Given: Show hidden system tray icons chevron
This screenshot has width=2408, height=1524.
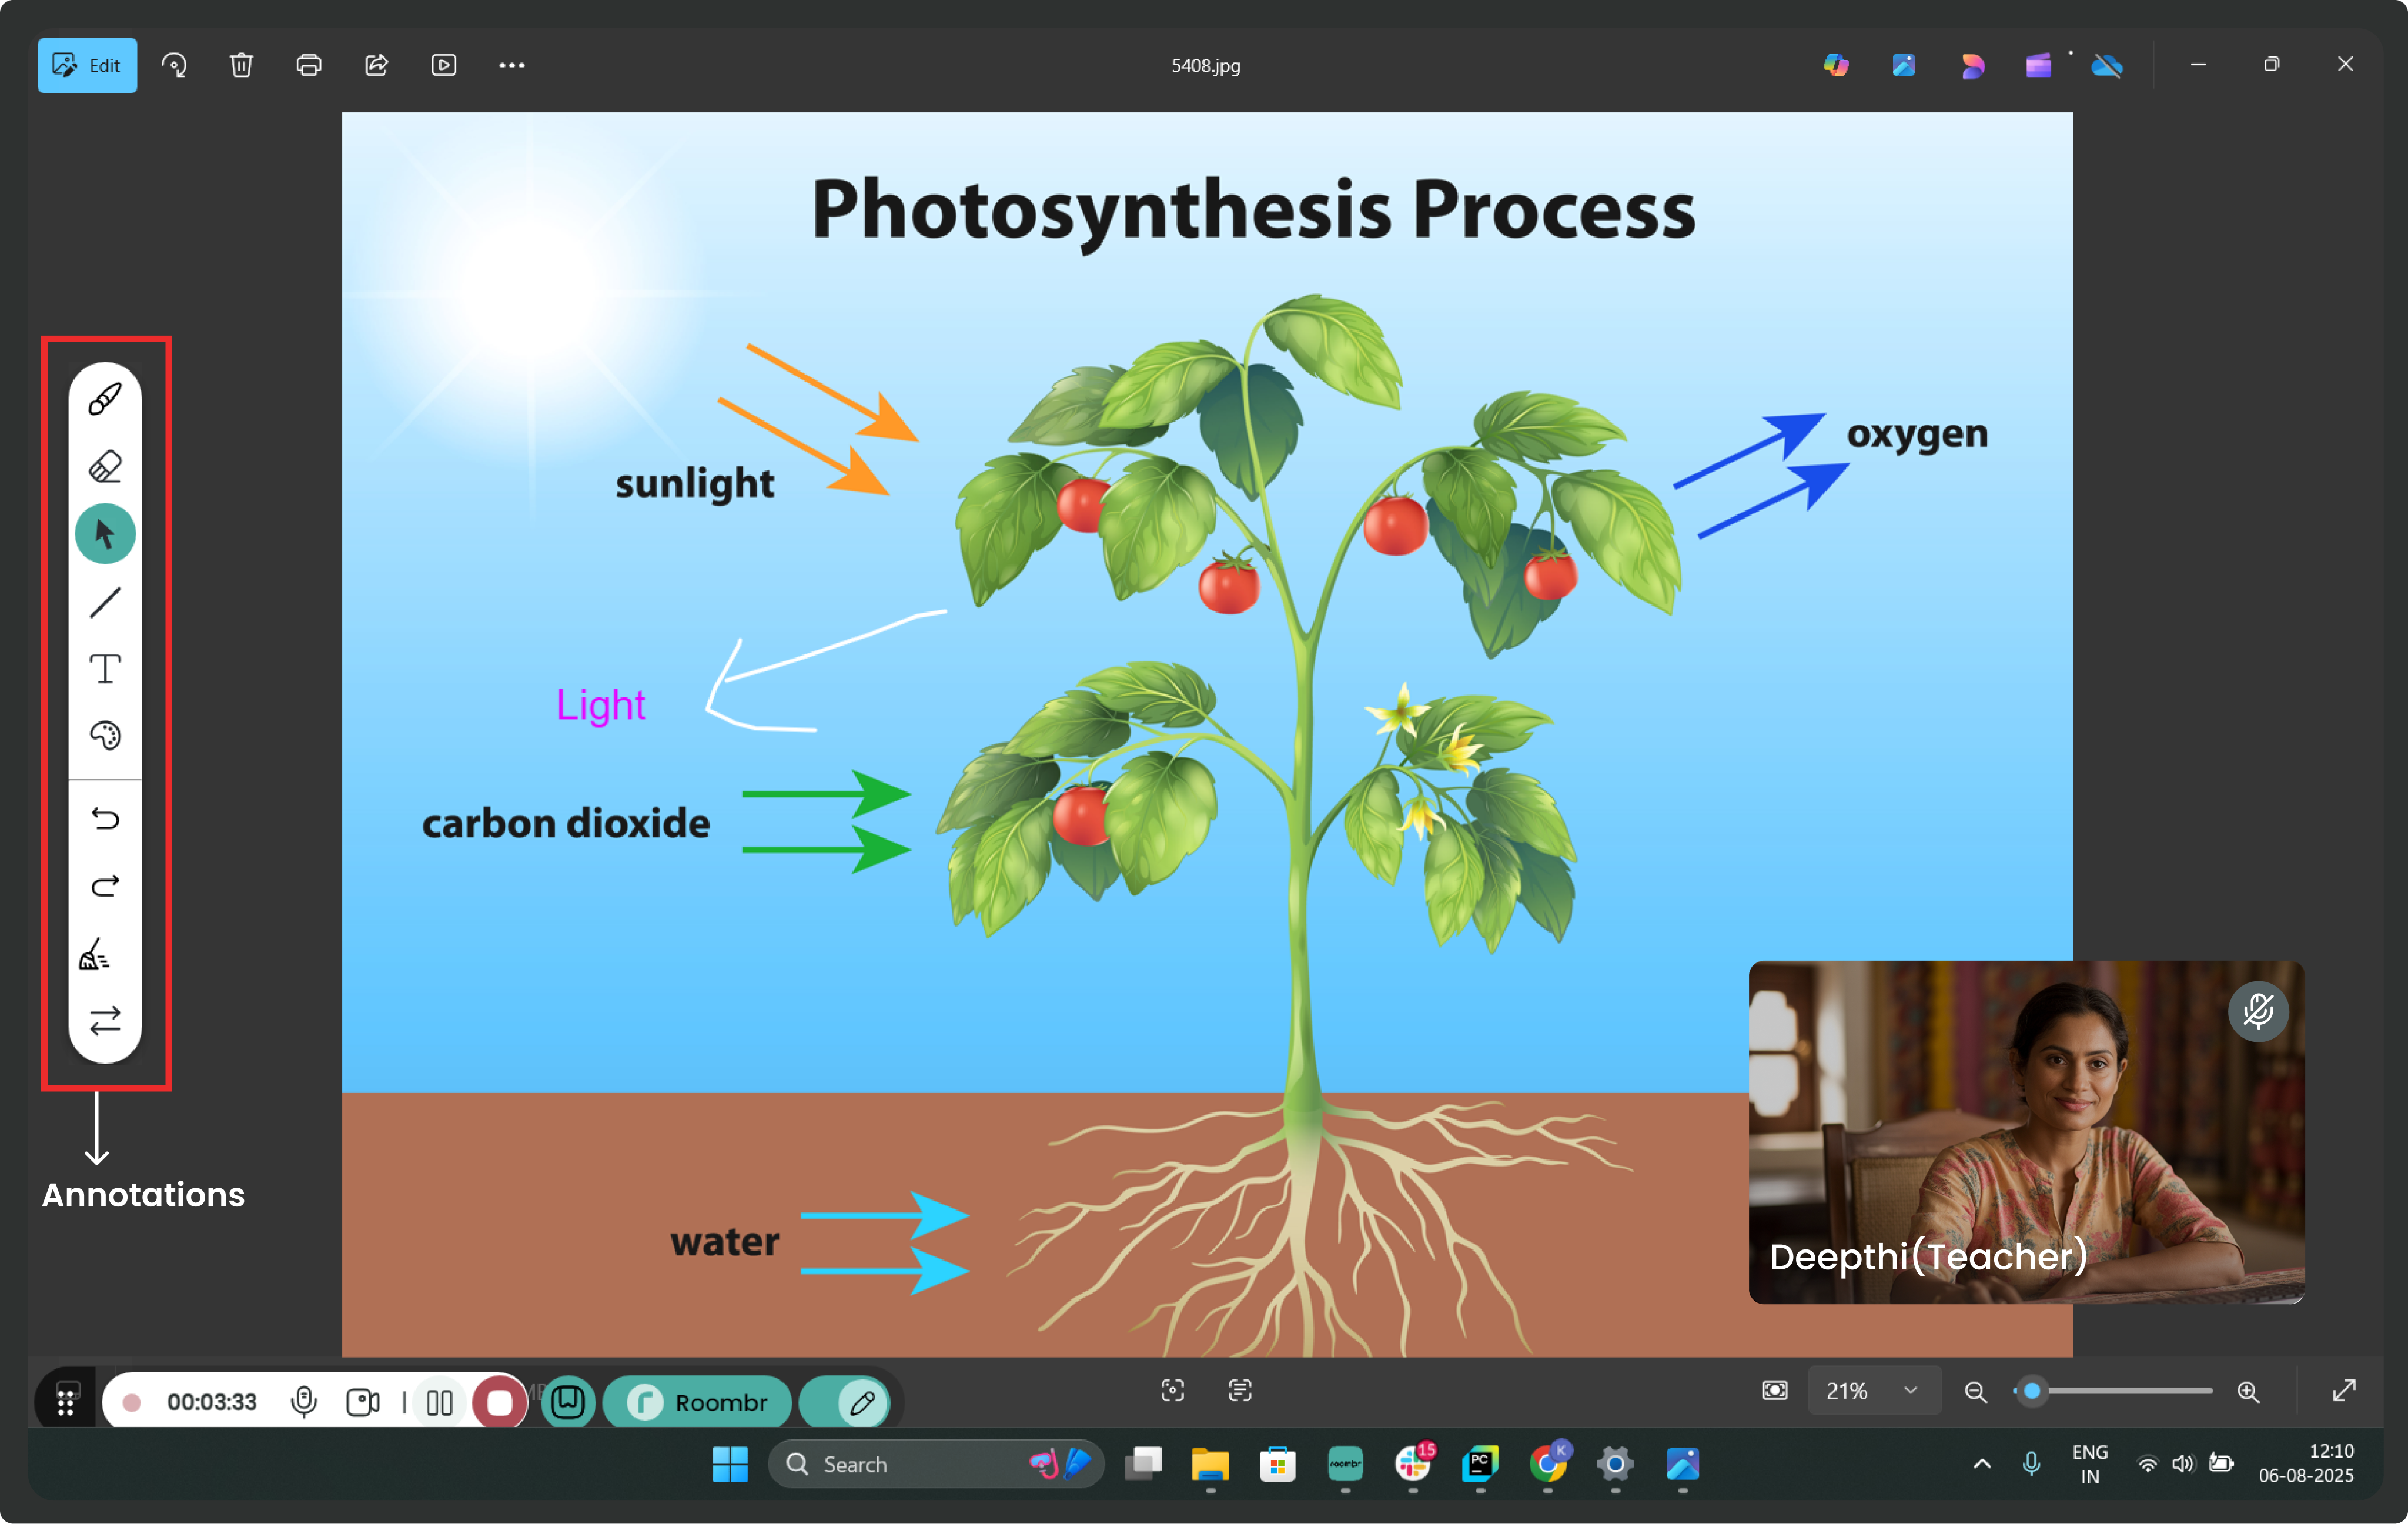Looking at the screenshot, I should click(x=1982, y=1464).
